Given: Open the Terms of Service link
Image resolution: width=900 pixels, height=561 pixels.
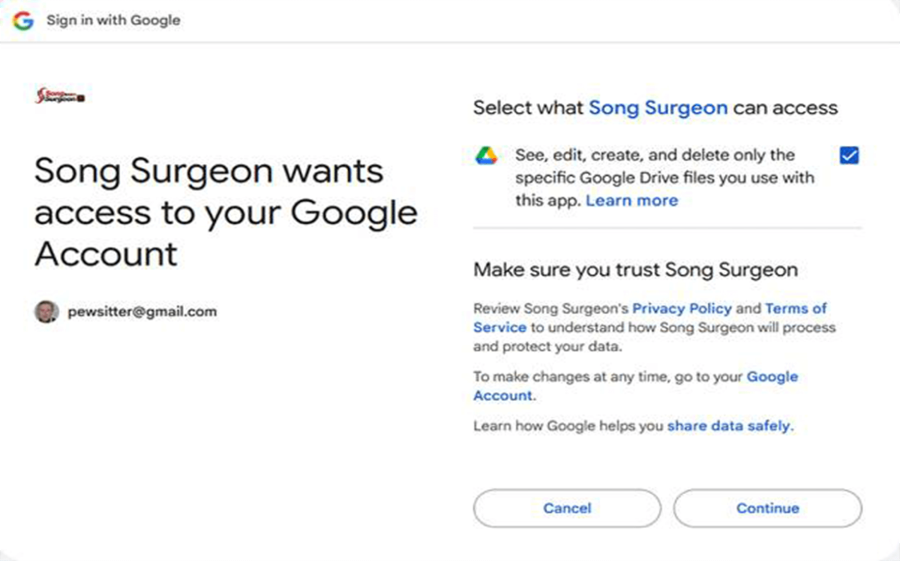Looking at the screenshot, I should coord(796,309).
